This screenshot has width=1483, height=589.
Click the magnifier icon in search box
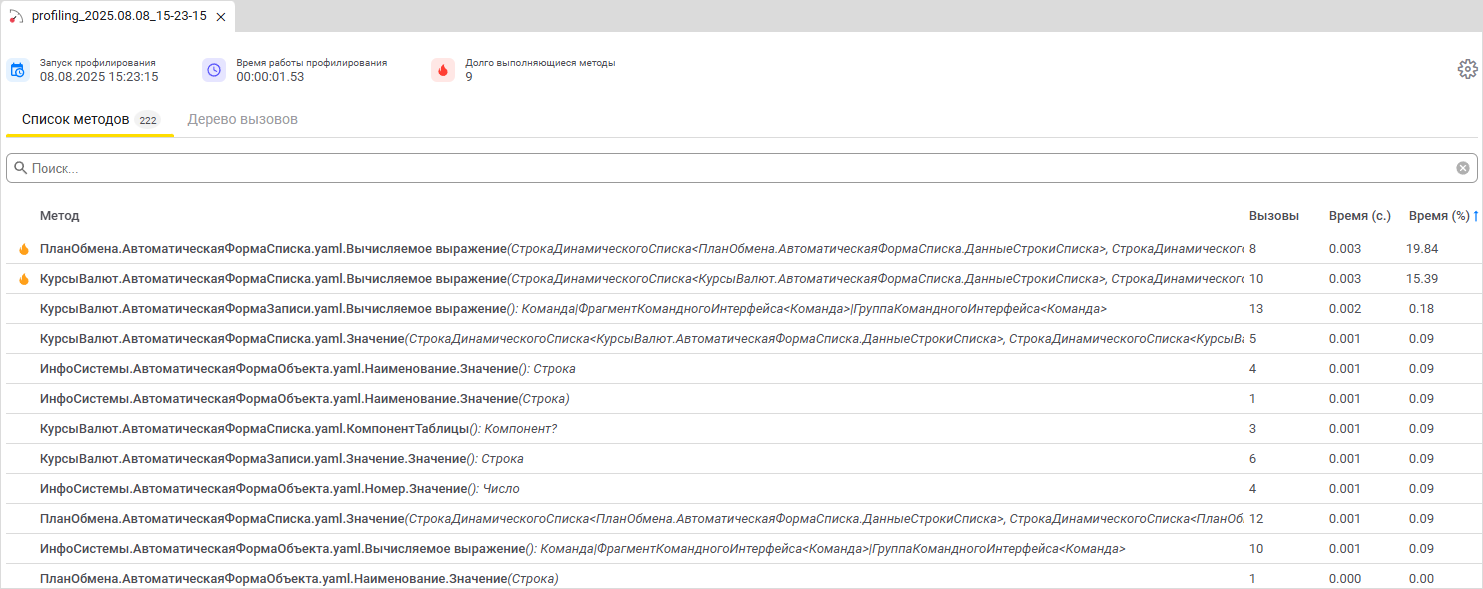(x=20, y=168)
